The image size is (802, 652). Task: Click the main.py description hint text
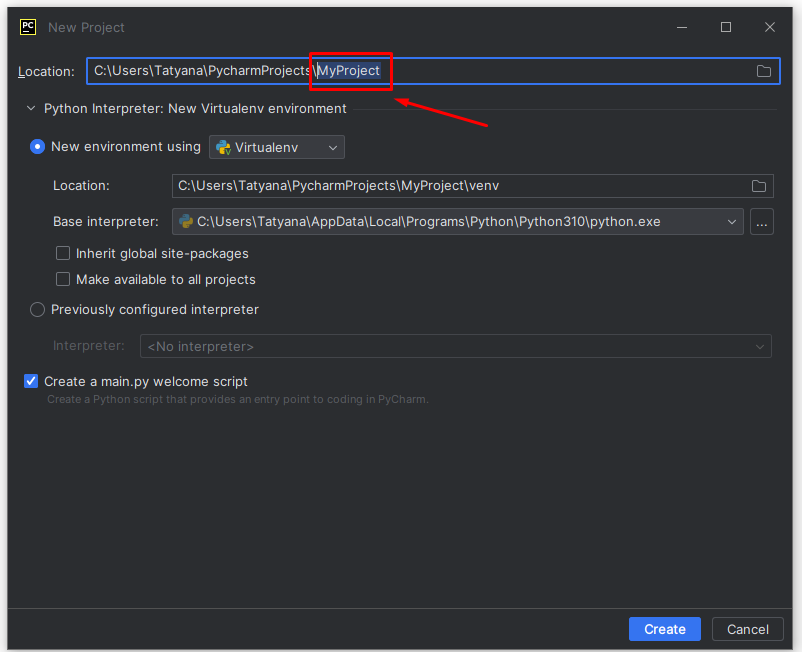[238, 399]
